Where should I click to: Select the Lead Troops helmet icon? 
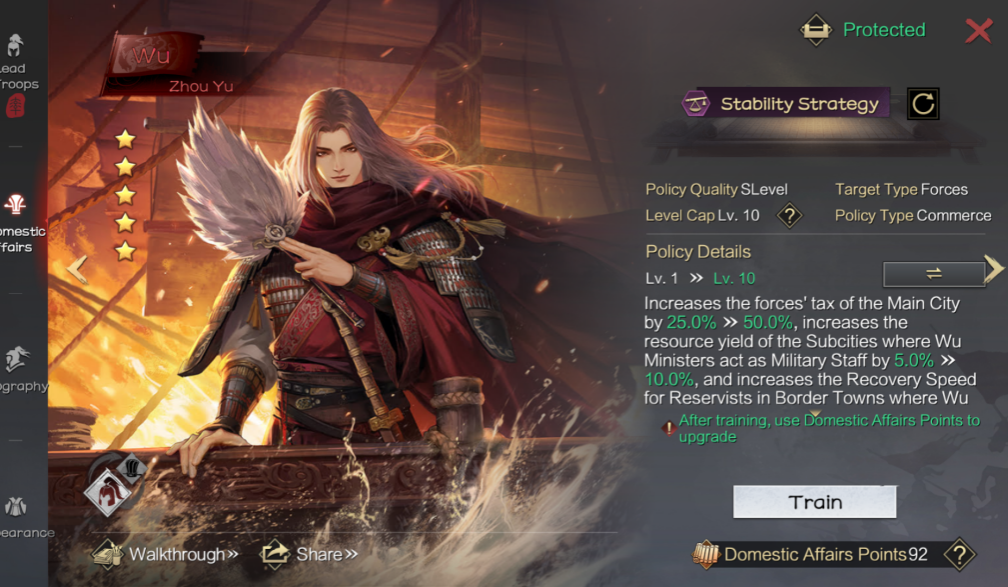click(x=15, y=46)
